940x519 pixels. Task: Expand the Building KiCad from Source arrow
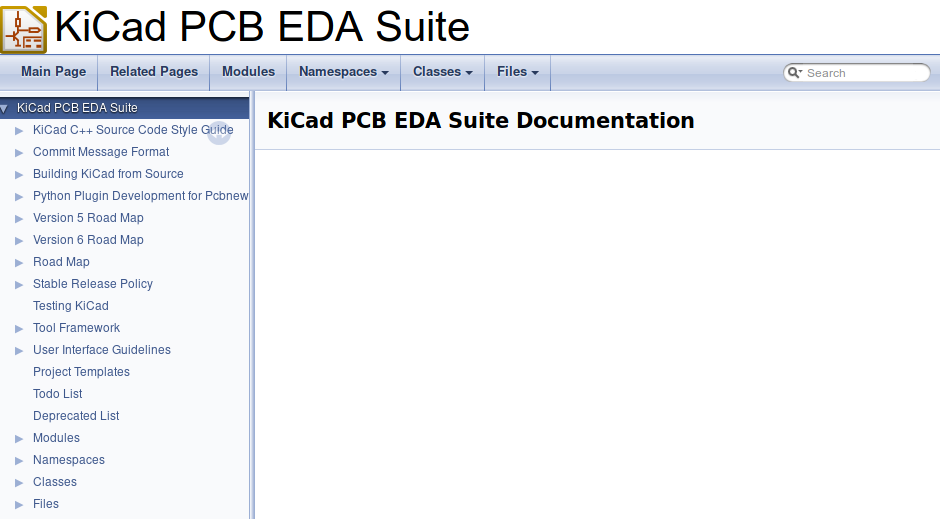coord(19,174)
